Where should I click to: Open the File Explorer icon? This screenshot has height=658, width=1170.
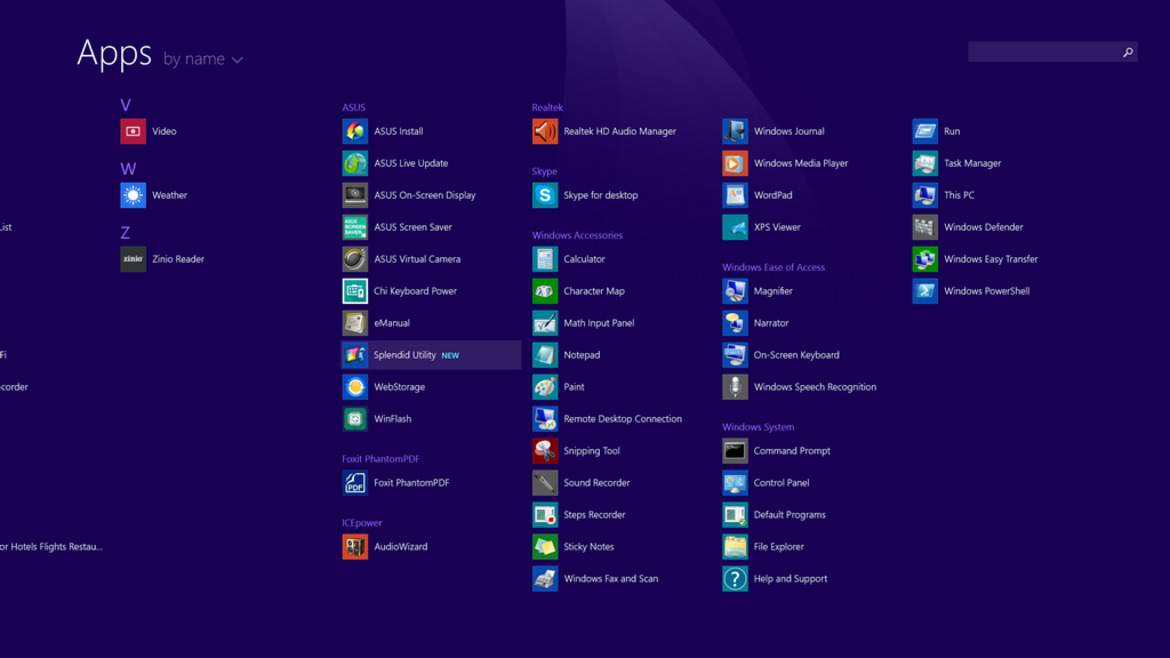735,547
